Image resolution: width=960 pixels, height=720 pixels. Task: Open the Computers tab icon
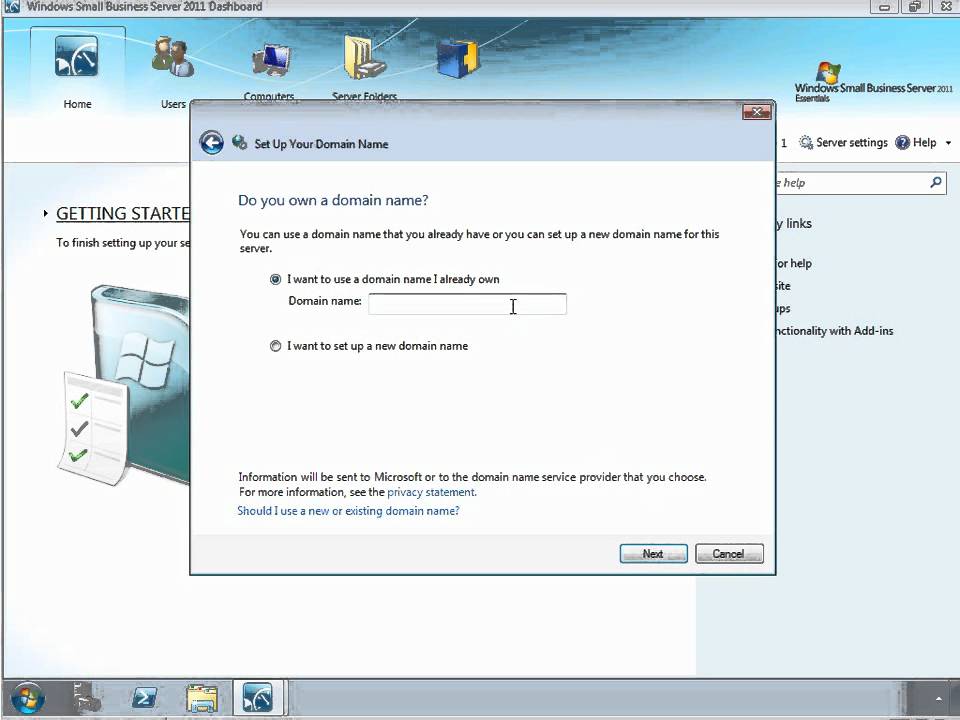click(271, 61)
